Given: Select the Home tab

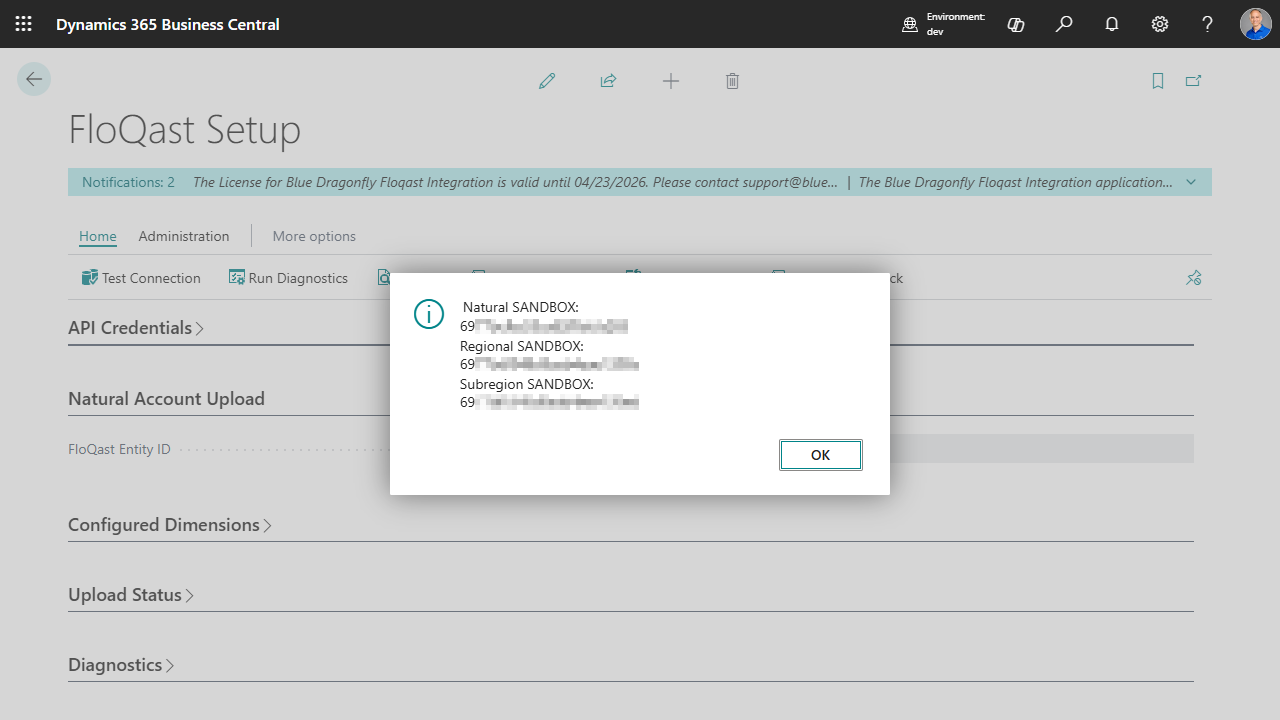Looking at the screenshot, I should pos(98,236).
